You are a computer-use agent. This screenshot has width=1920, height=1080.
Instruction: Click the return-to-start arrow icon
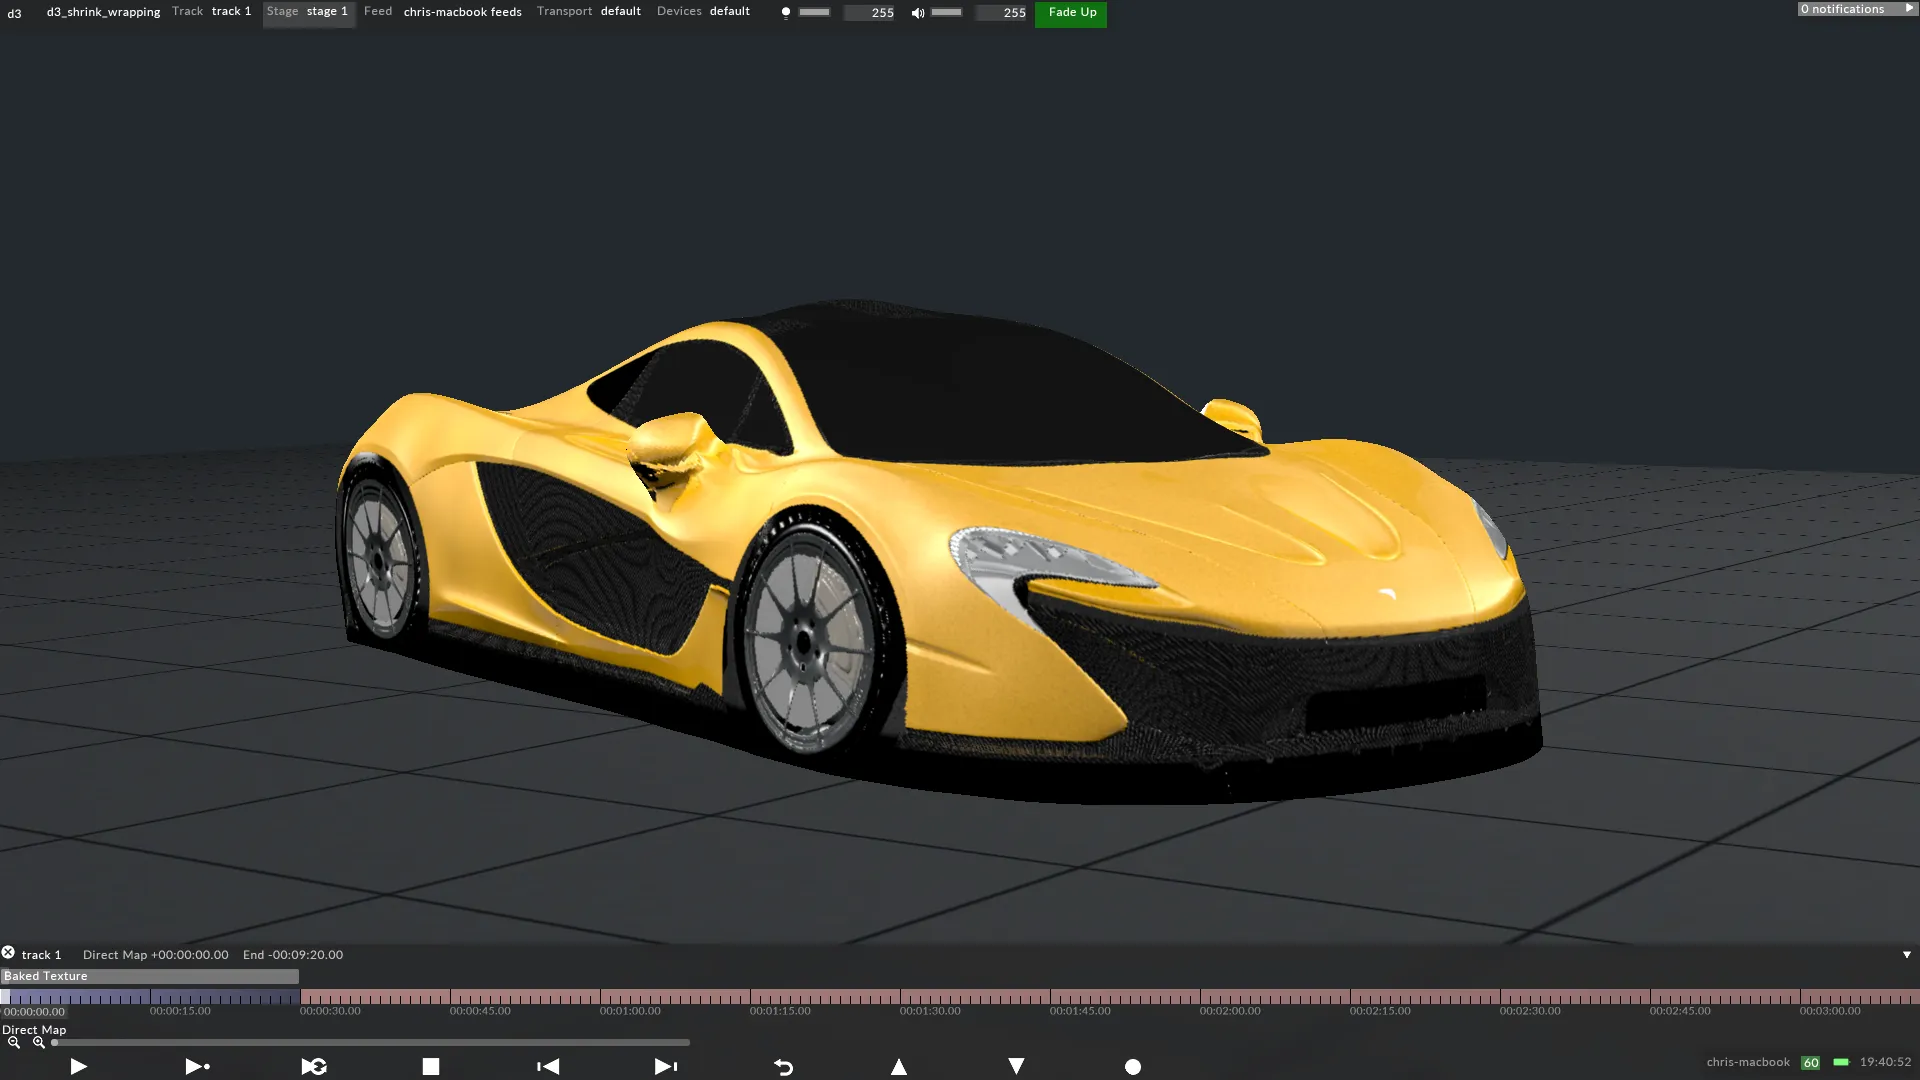pyautogui.click(x=783, y=1067)
